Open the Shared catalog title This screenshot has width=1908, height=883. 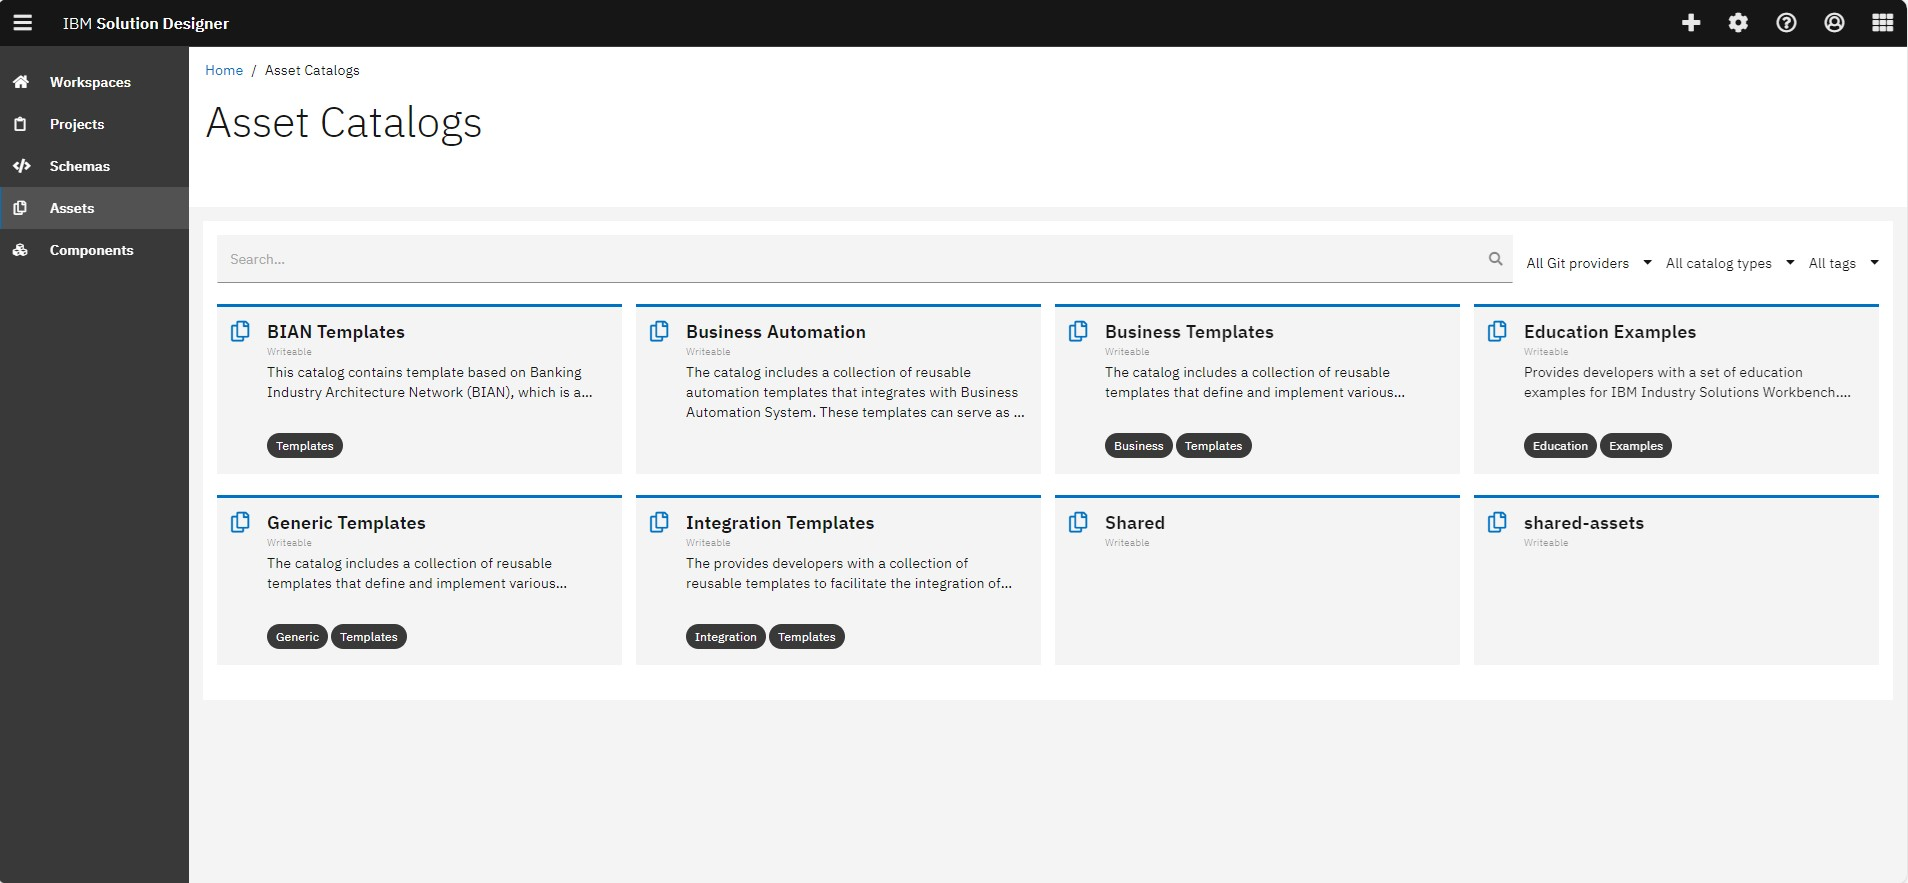point(1135,523)
